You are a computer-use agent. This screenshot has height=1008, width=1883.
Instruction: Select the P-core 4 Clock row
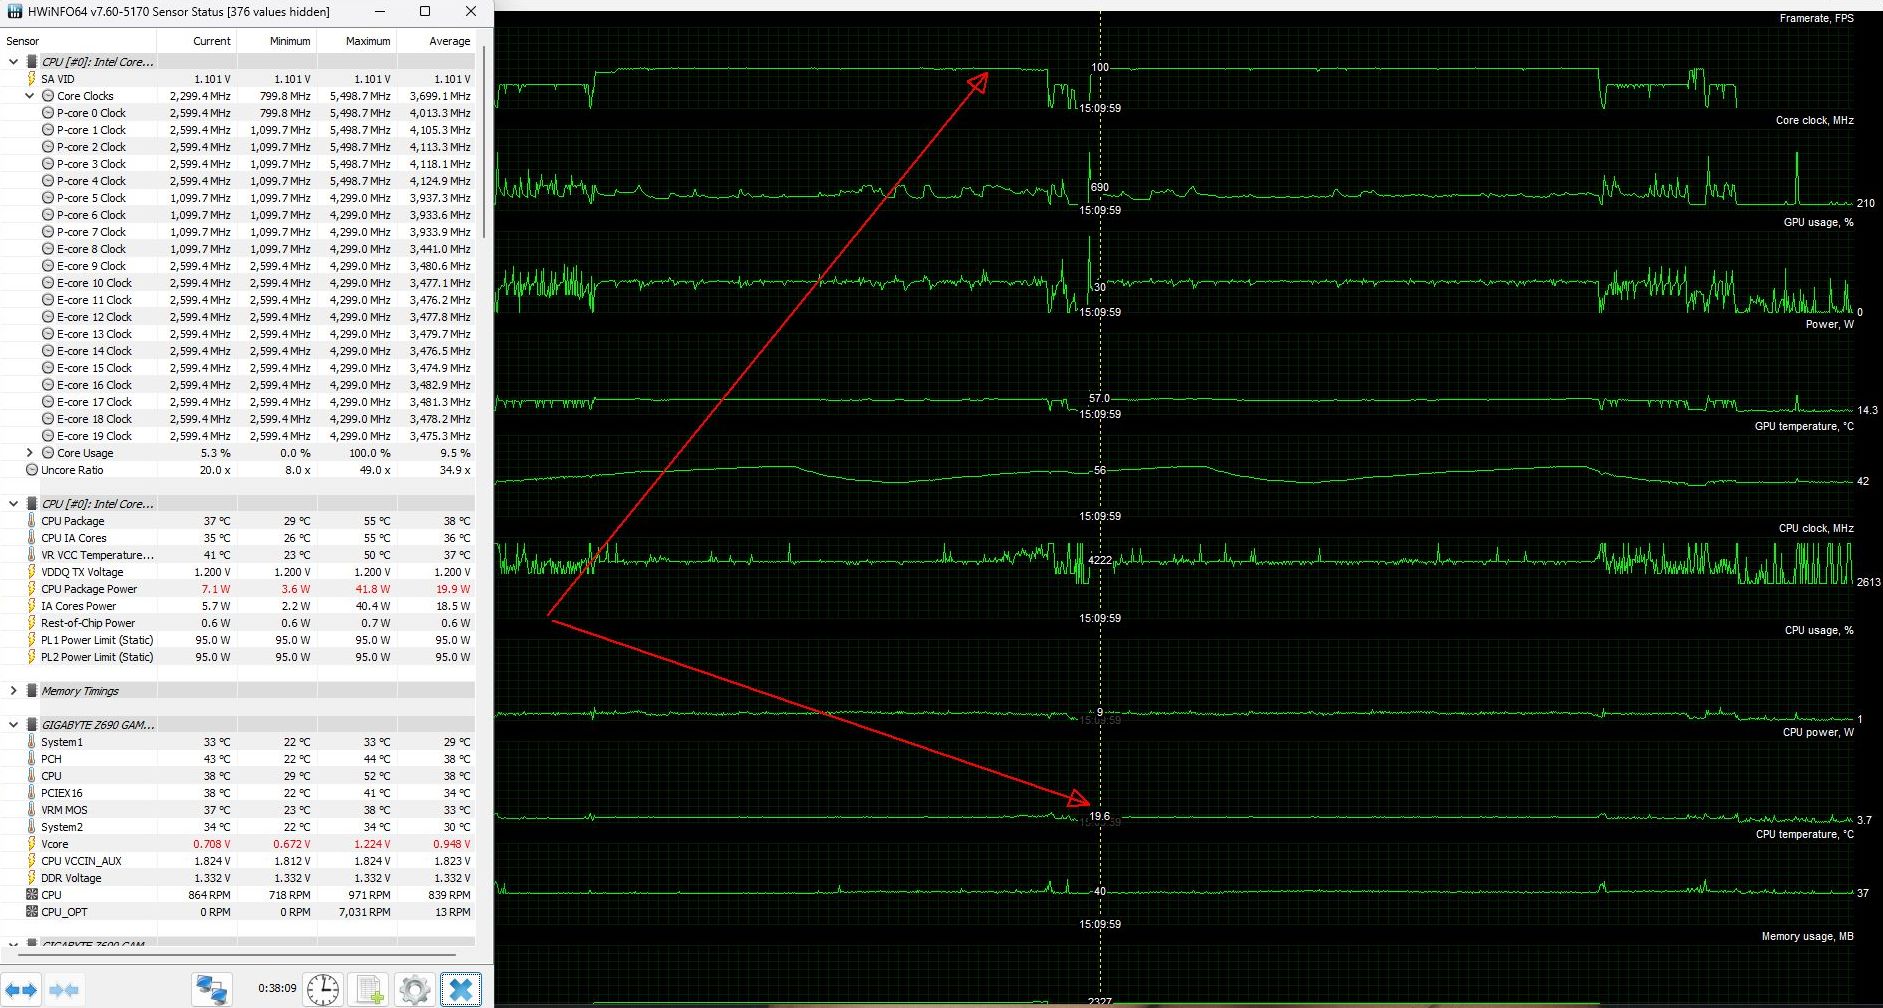[238, 181]
